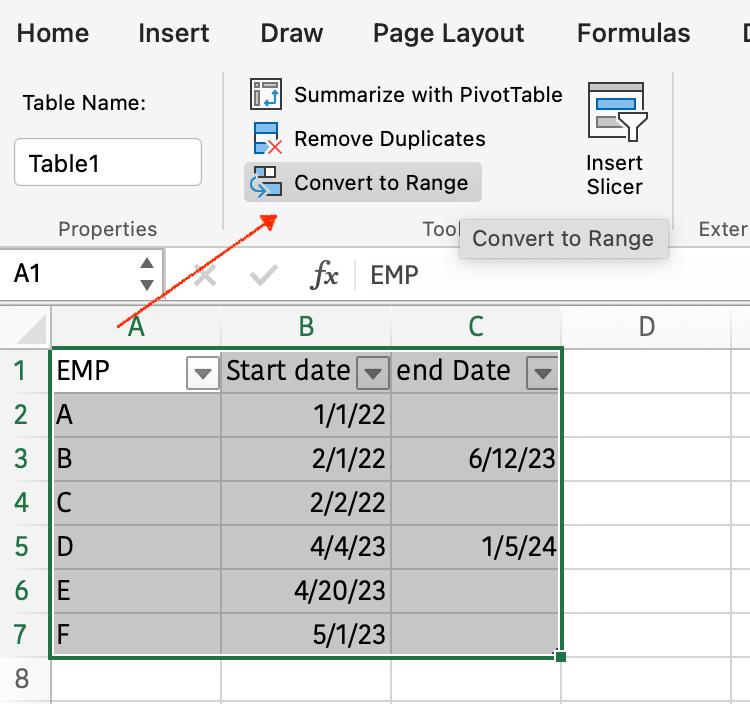The image size is (750, 704).
Task: Click the 4/4/23 start date cell
Action: click(306, 547)
